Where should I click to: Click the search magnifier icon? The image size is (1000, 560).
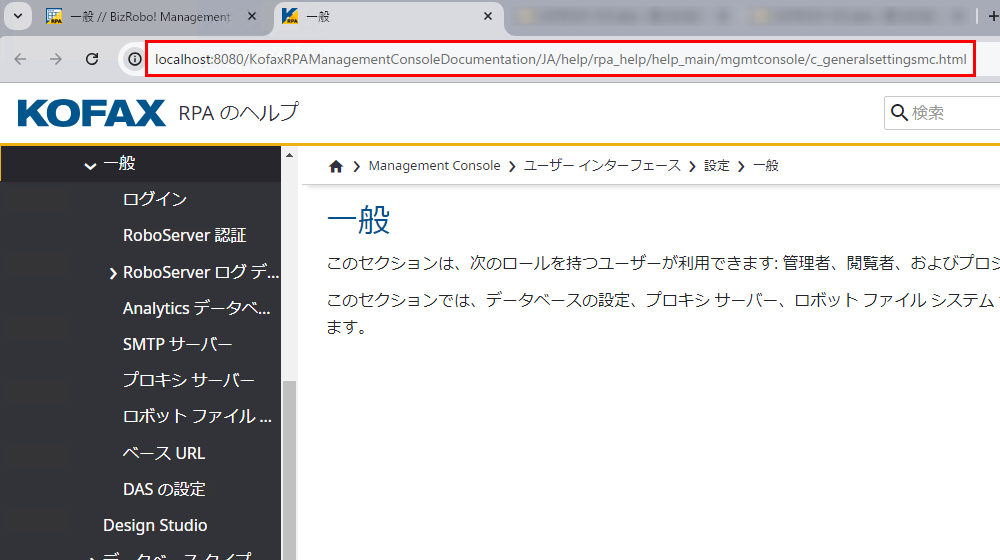pyautogui.click(x=899, y=113)
